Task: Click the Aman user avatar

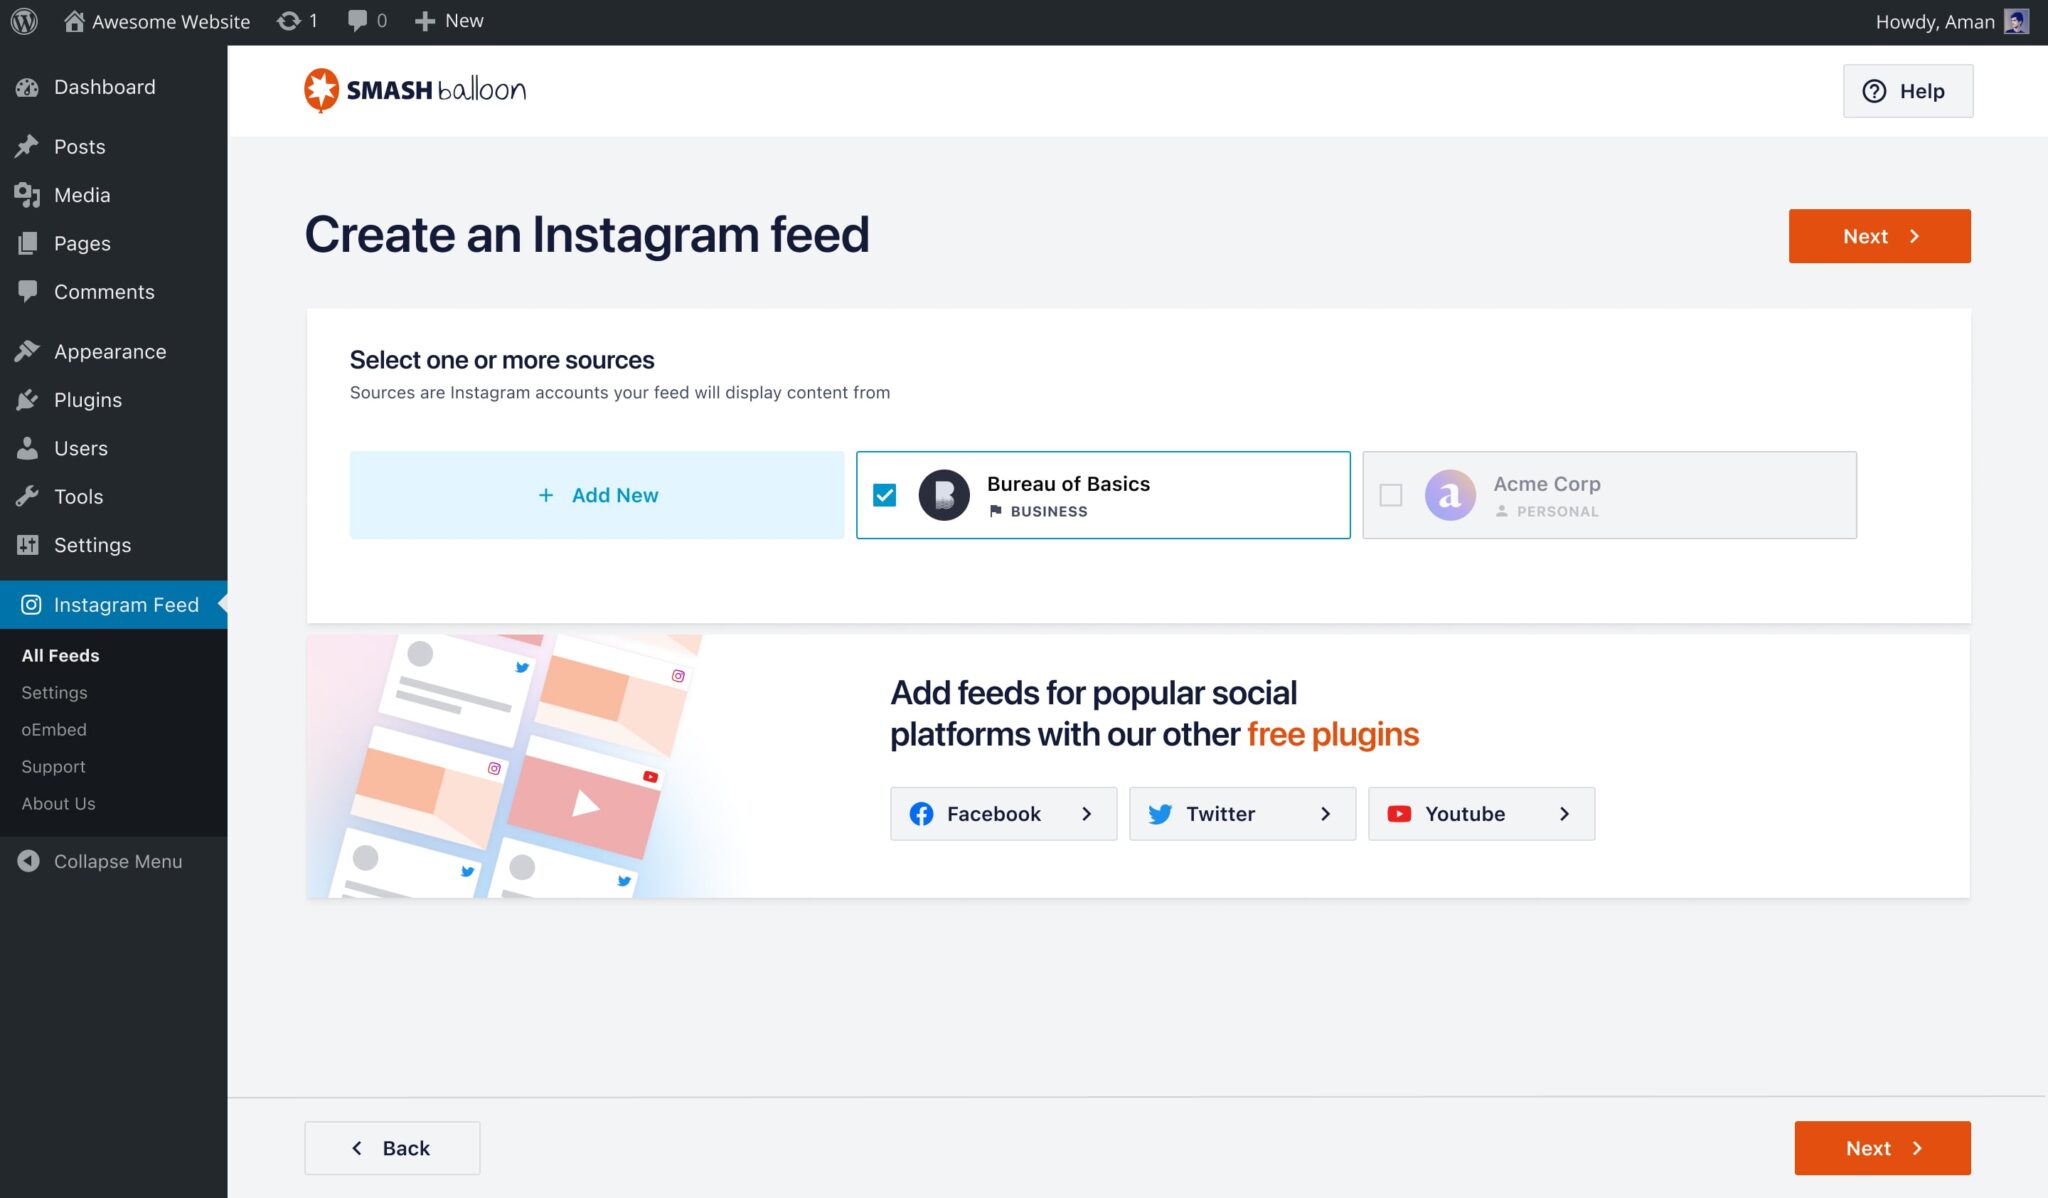Action: point(2016,21)
